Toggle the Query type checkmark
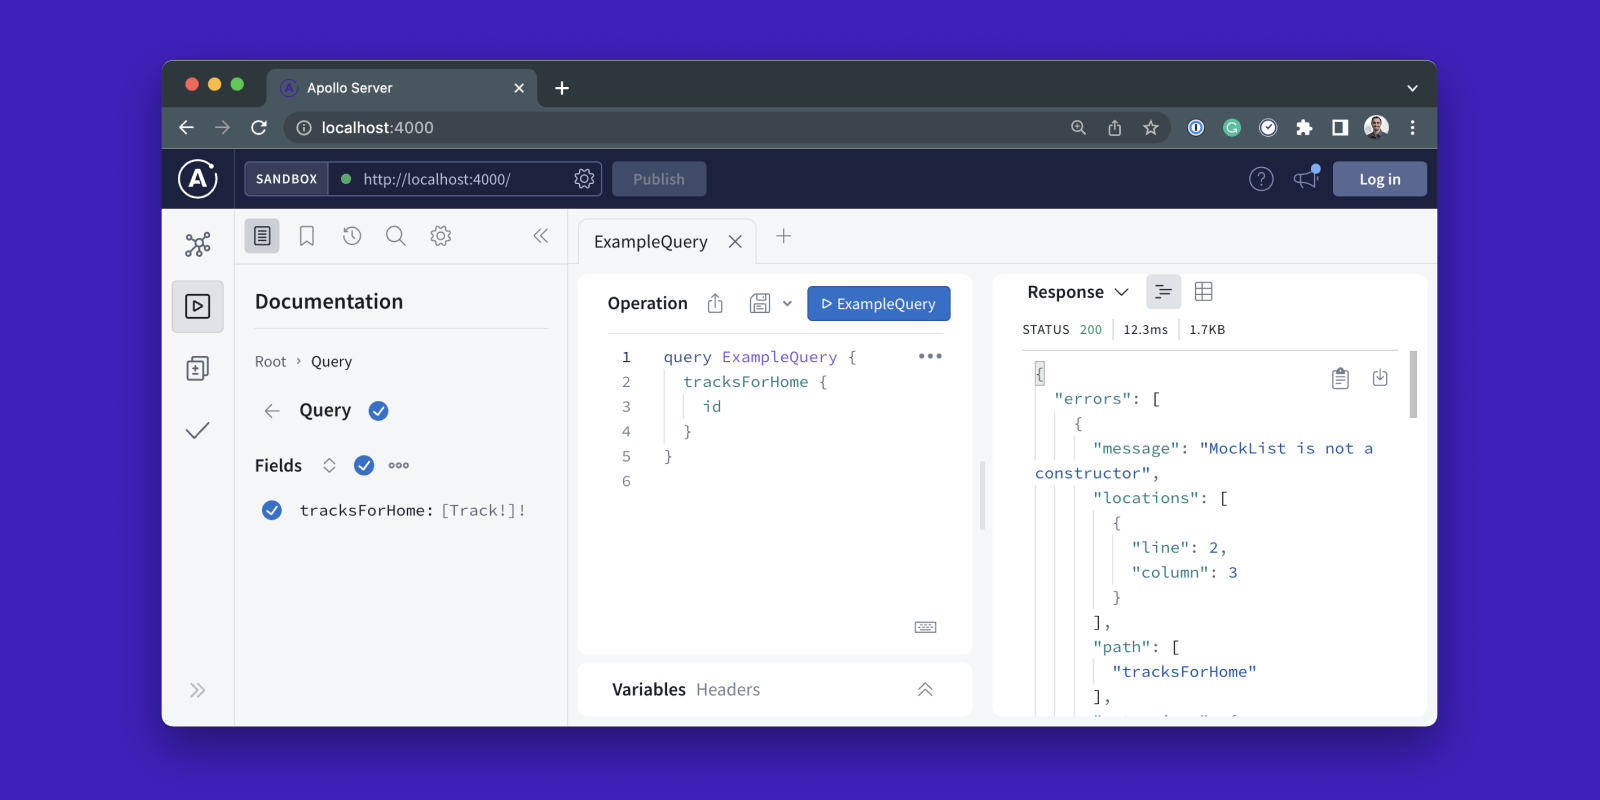Image resolution: width=1600 pixels, height=800 pixels. click(x=378, y=411)
